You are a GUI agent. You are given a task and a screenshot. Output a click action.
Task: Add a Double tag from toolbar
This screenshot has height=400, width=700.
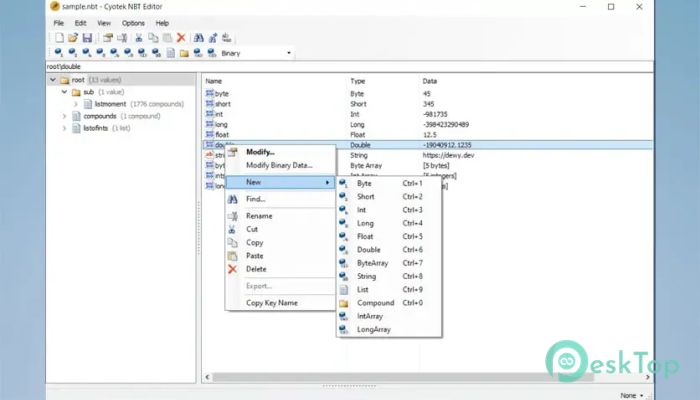coord(129,53)
